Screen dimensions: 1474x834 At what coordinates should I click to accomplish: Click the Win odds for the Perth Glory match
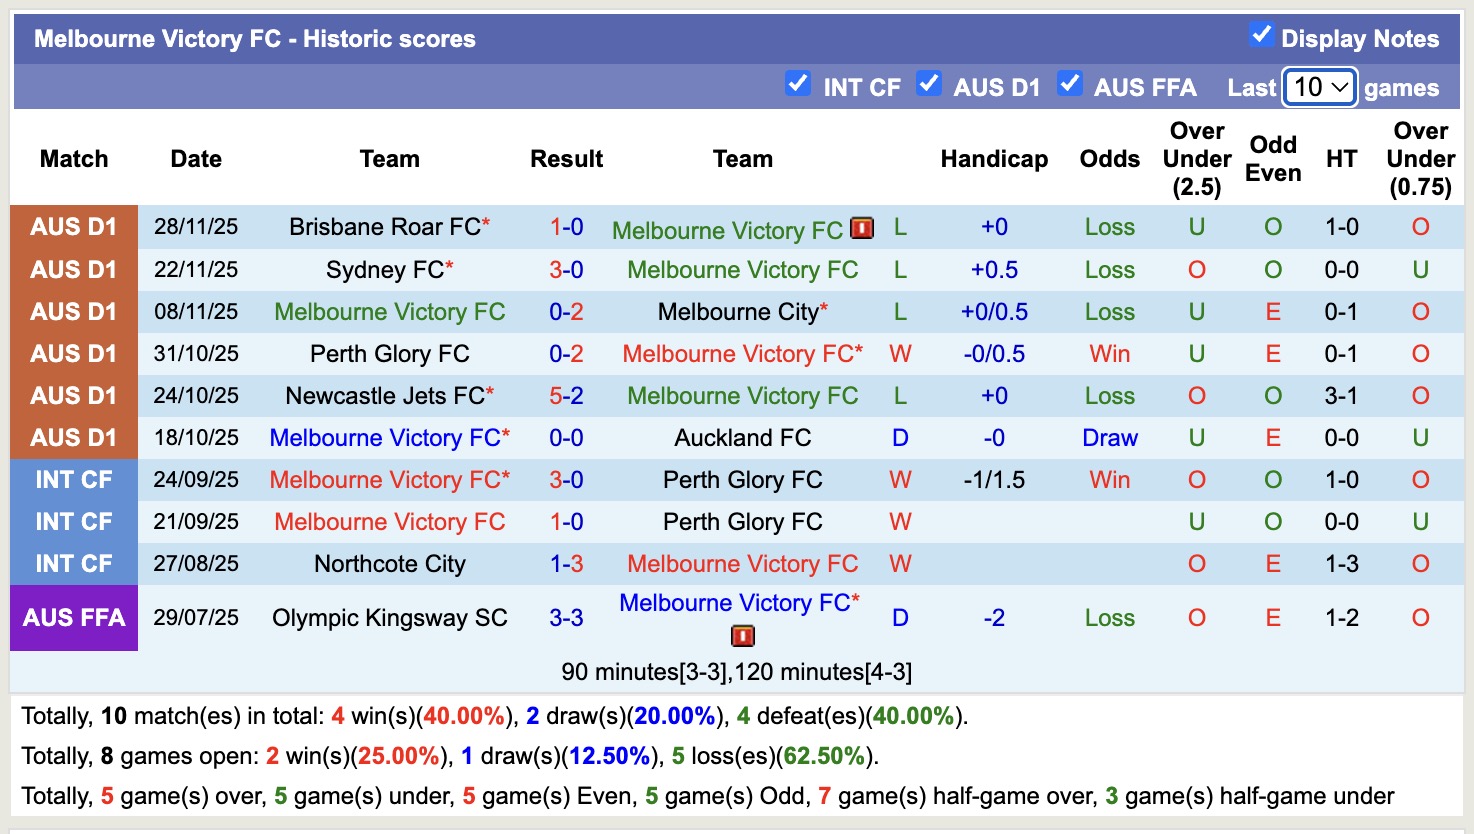point(1109,353)
